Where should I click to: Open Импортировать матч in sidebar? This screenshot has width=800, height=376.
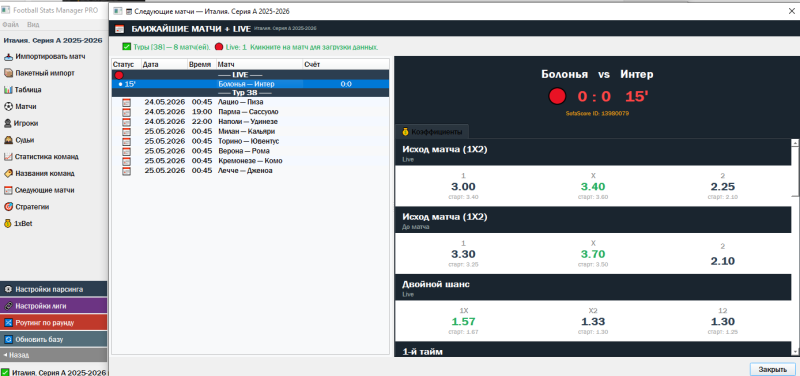(50, 56)
